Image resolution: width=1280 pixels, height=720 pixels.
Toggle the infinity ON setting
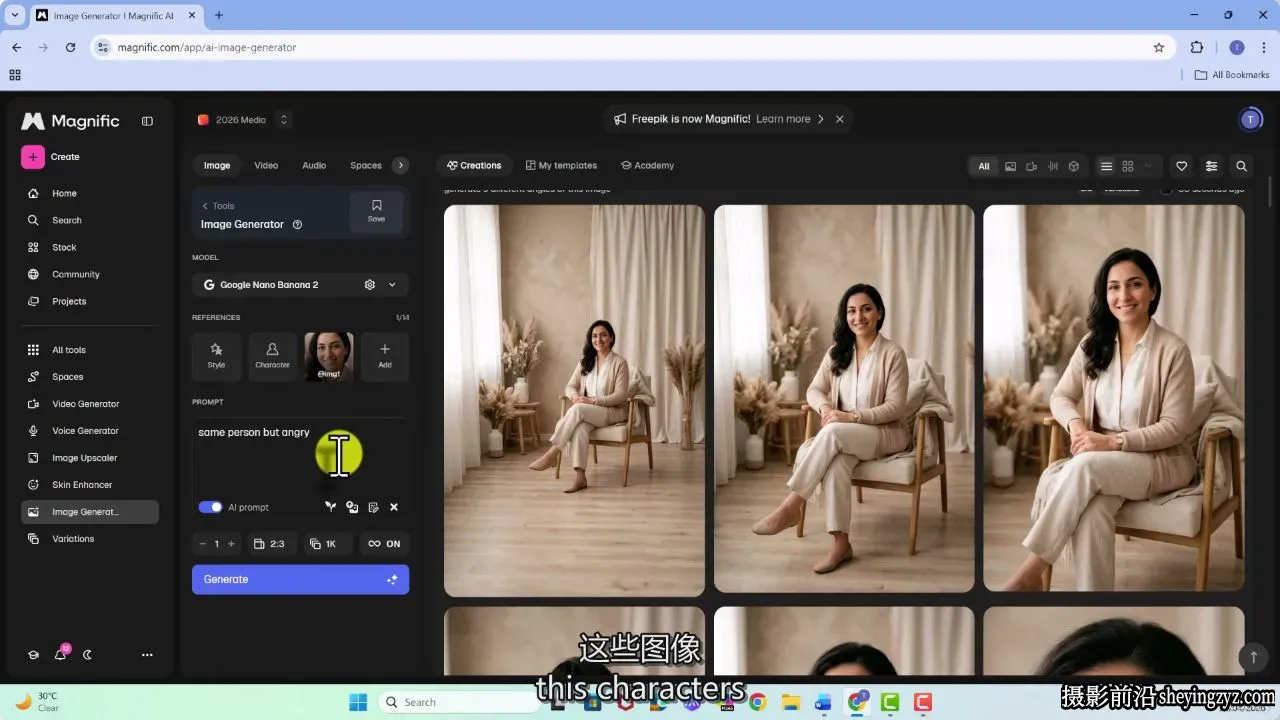click(384, 544)
